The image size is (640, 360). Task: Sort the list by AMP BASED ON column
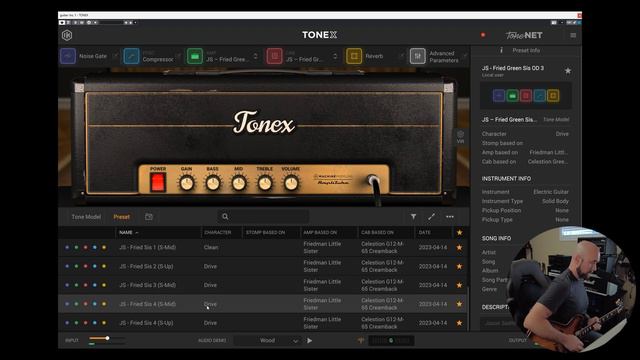(320, 232)
